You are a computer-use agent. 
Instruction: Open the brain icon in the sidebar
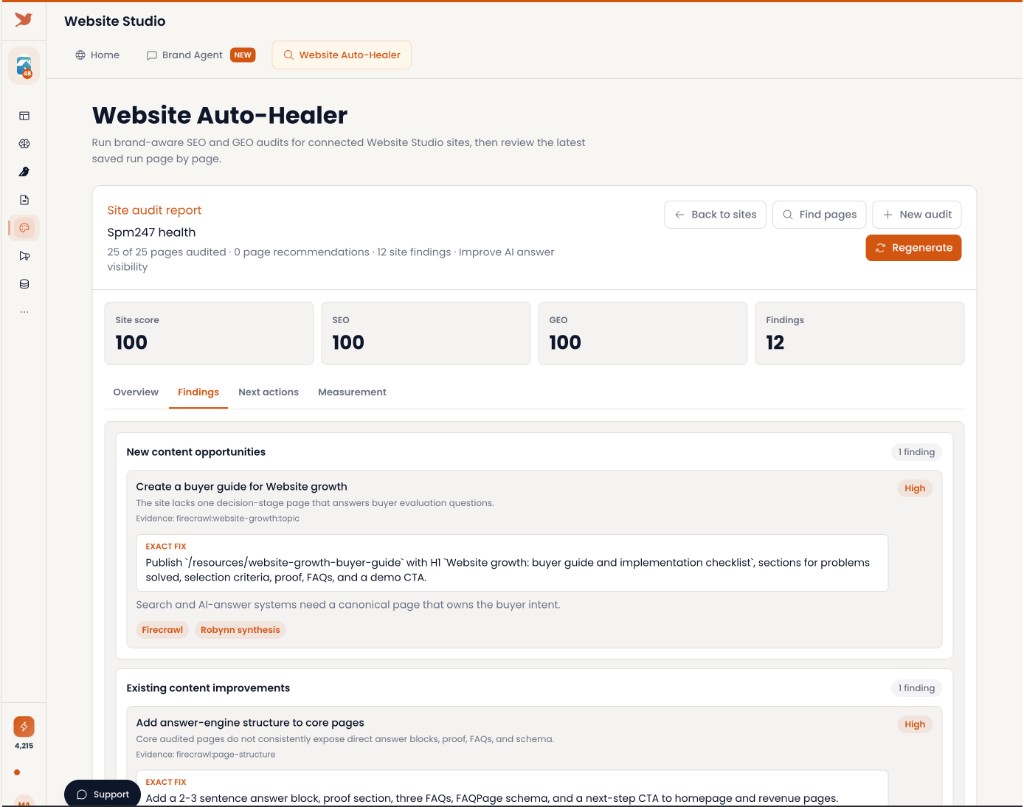coord(24,144)
